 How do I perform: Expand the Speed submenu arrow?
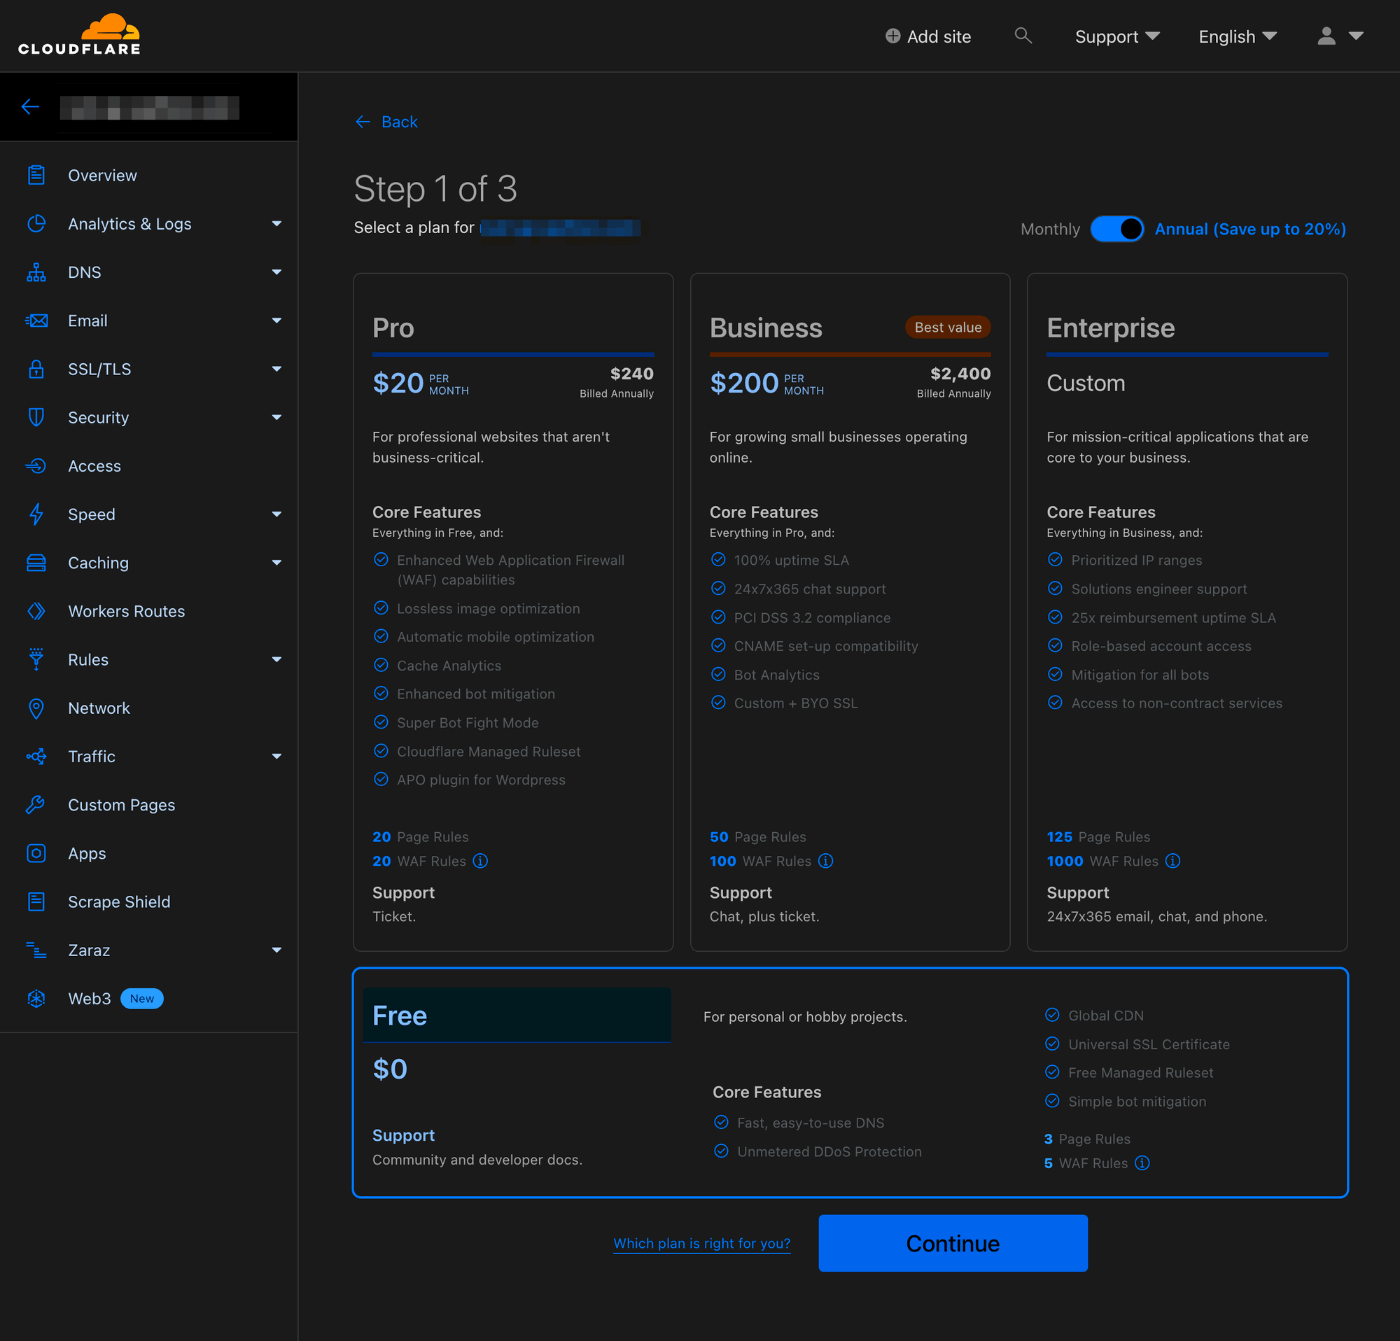(277, 515)
